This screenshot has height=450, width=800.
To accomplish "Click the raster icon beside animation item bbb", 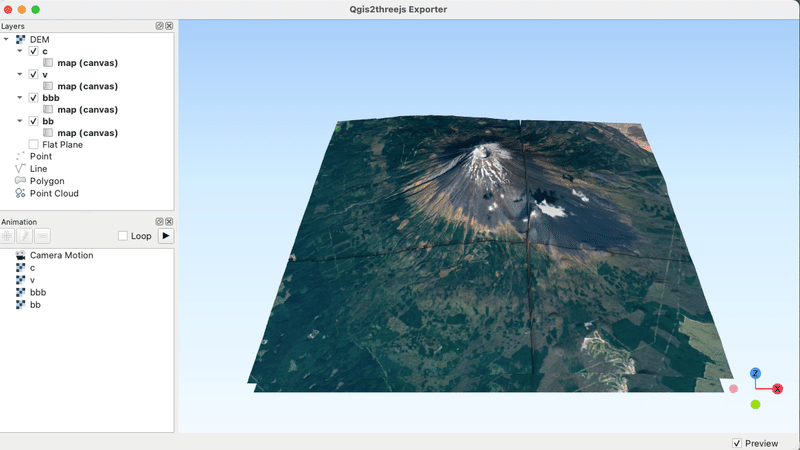I will 20,292.
